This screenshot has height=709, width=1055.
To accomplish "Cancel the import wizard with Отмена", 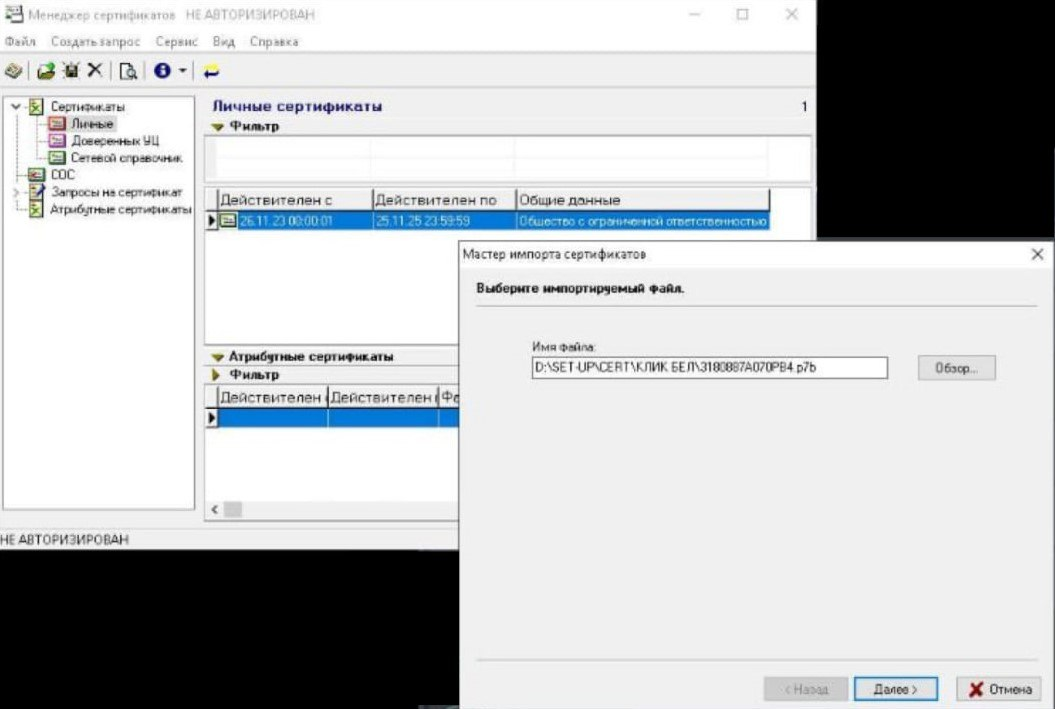I will tap(999, 690).
